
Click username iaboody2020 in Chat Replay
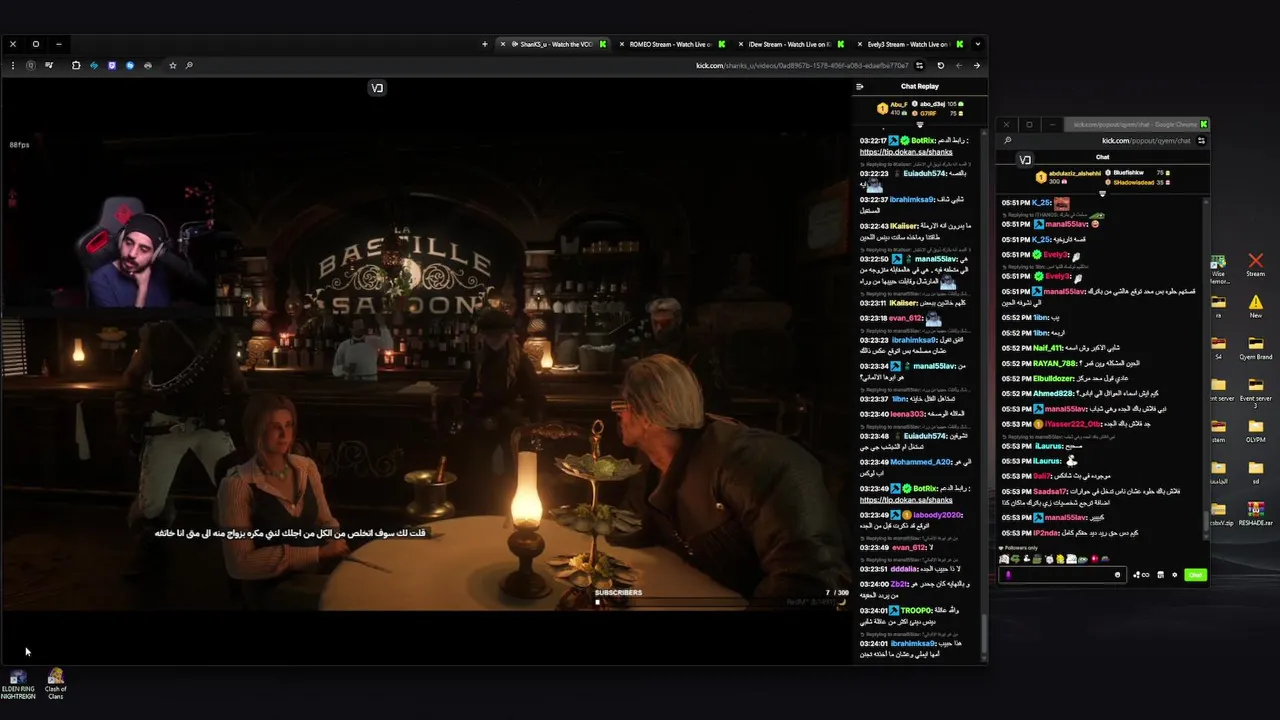[937, 515]
